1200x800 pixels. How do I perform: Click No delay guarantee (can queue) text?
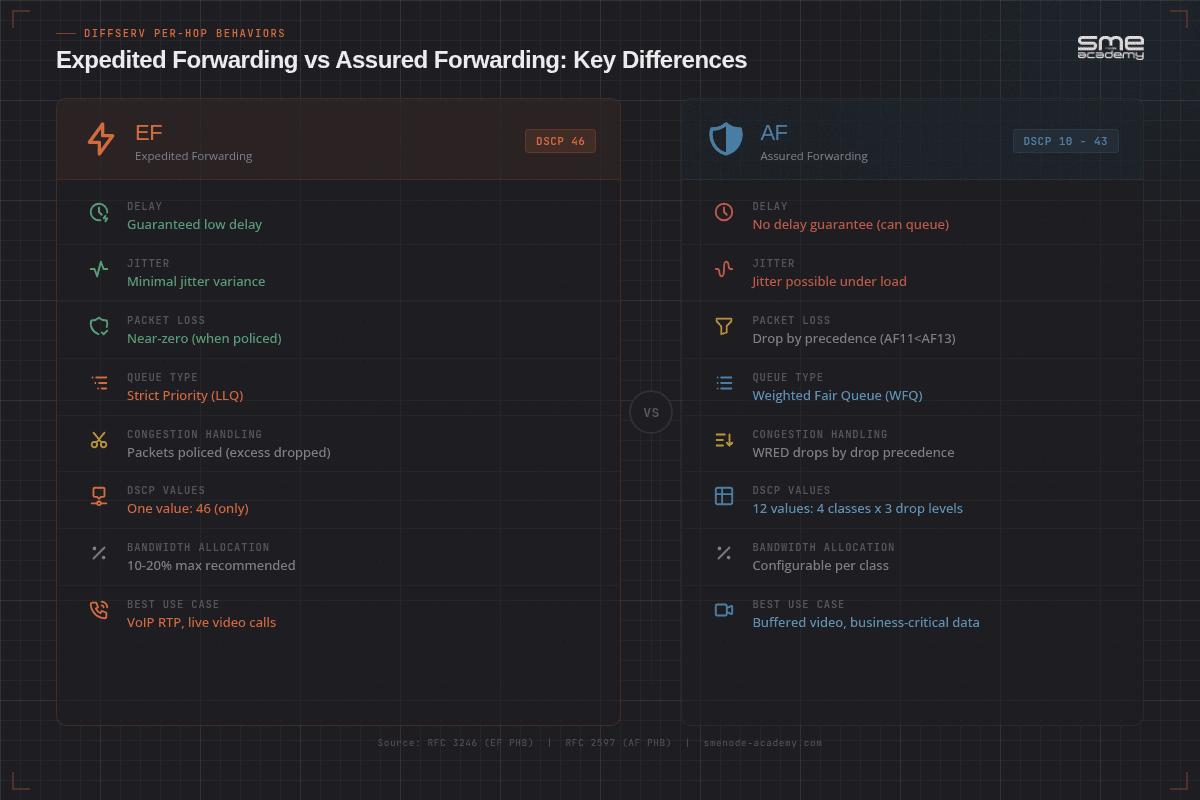pos(851,224)
